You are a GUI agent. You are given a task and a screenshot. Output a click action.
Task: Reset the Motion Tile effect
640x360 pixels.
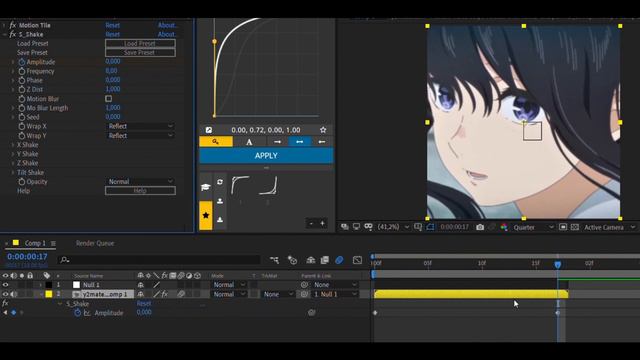112,25
